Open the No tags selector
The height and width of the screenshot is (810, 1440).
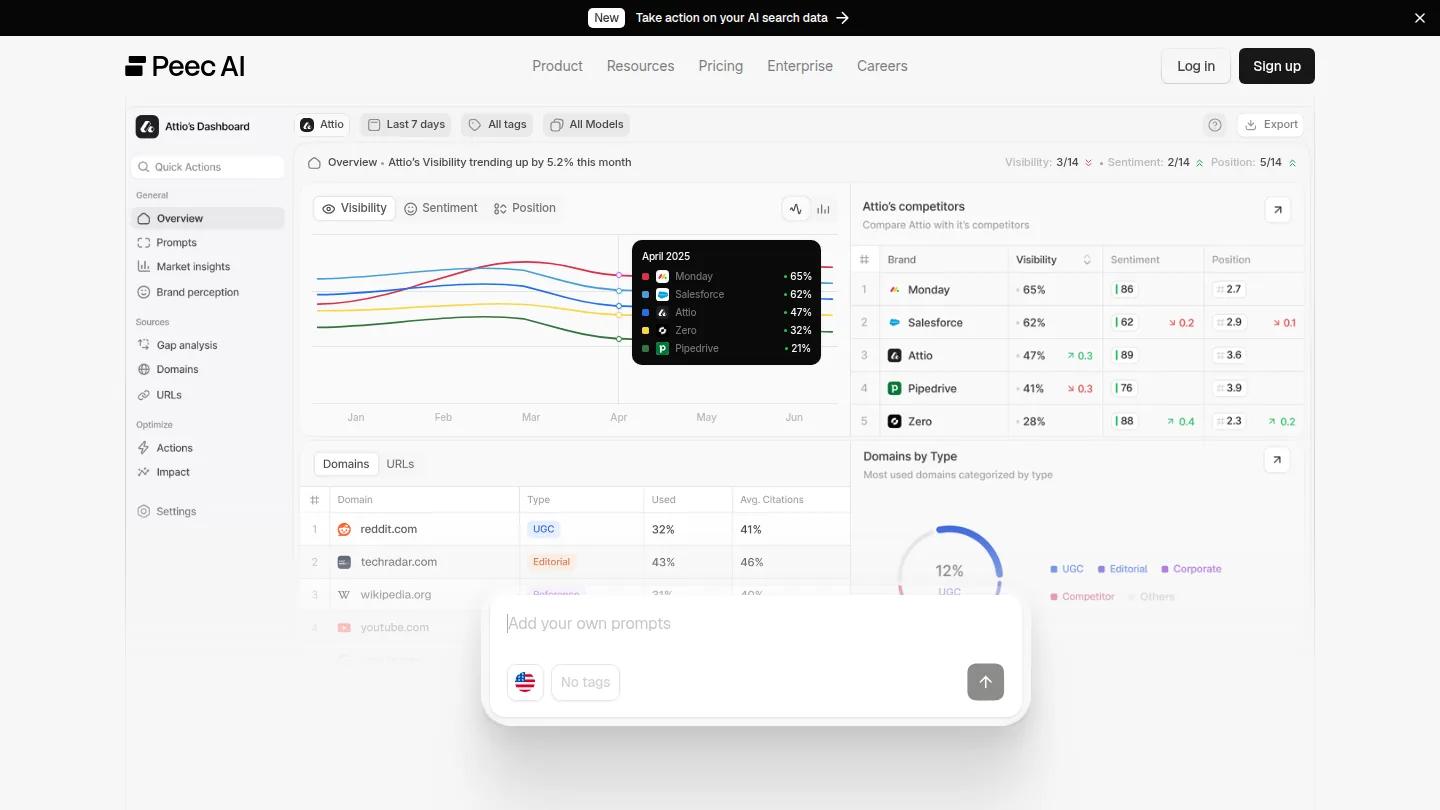tap(585, 682)
